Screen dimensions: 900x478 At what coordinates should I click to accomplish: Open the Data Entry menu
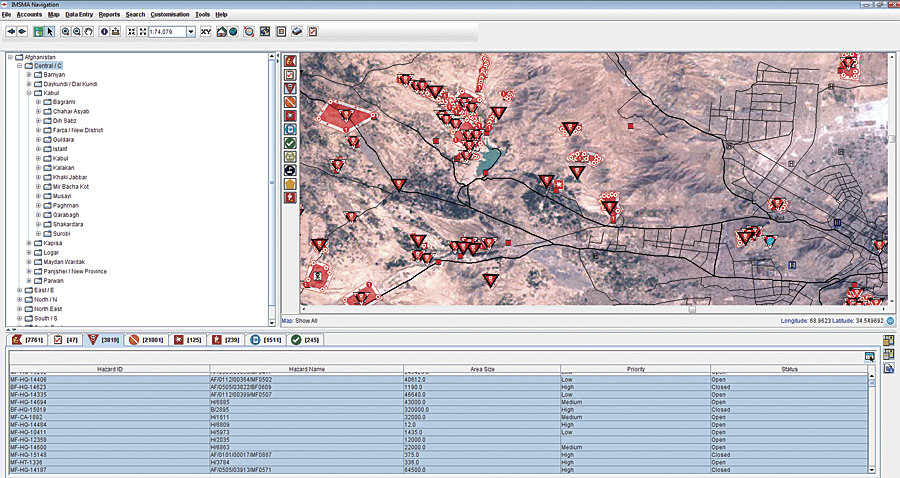tap(79, 15)
